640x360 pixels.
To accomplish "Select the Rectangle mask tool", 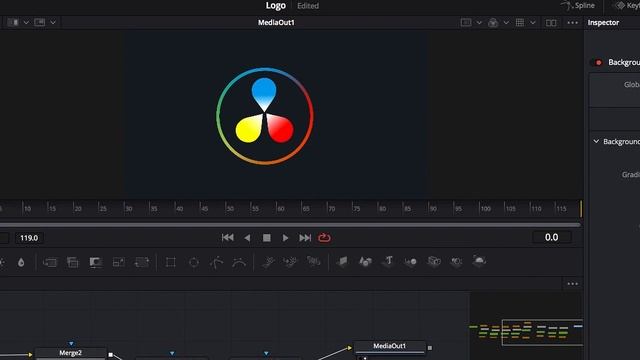I will pos(171,262).
